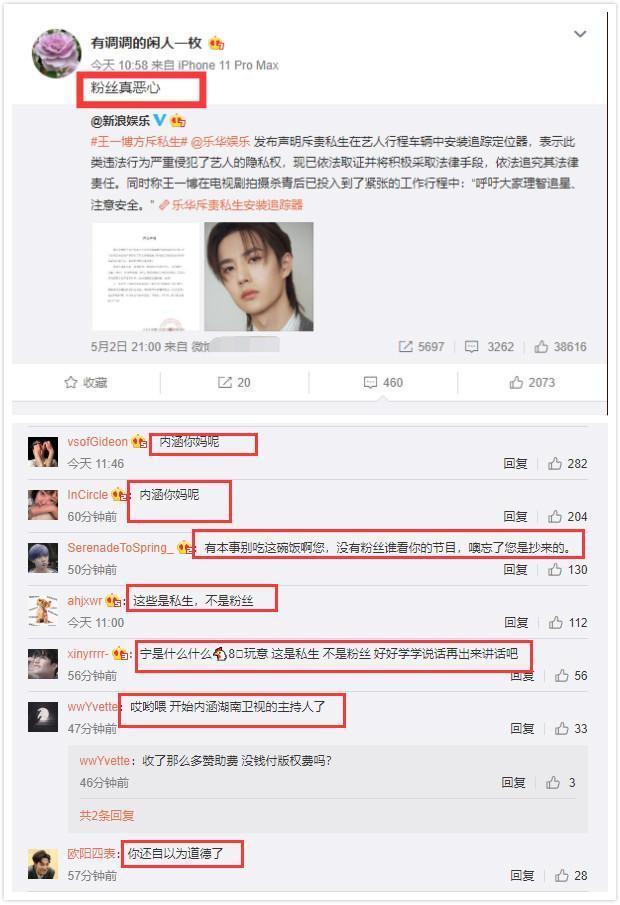The width and height of the screenshot is (620, 905).
Task: View the portrait photo thumbnail
Action: pos(259,276)
